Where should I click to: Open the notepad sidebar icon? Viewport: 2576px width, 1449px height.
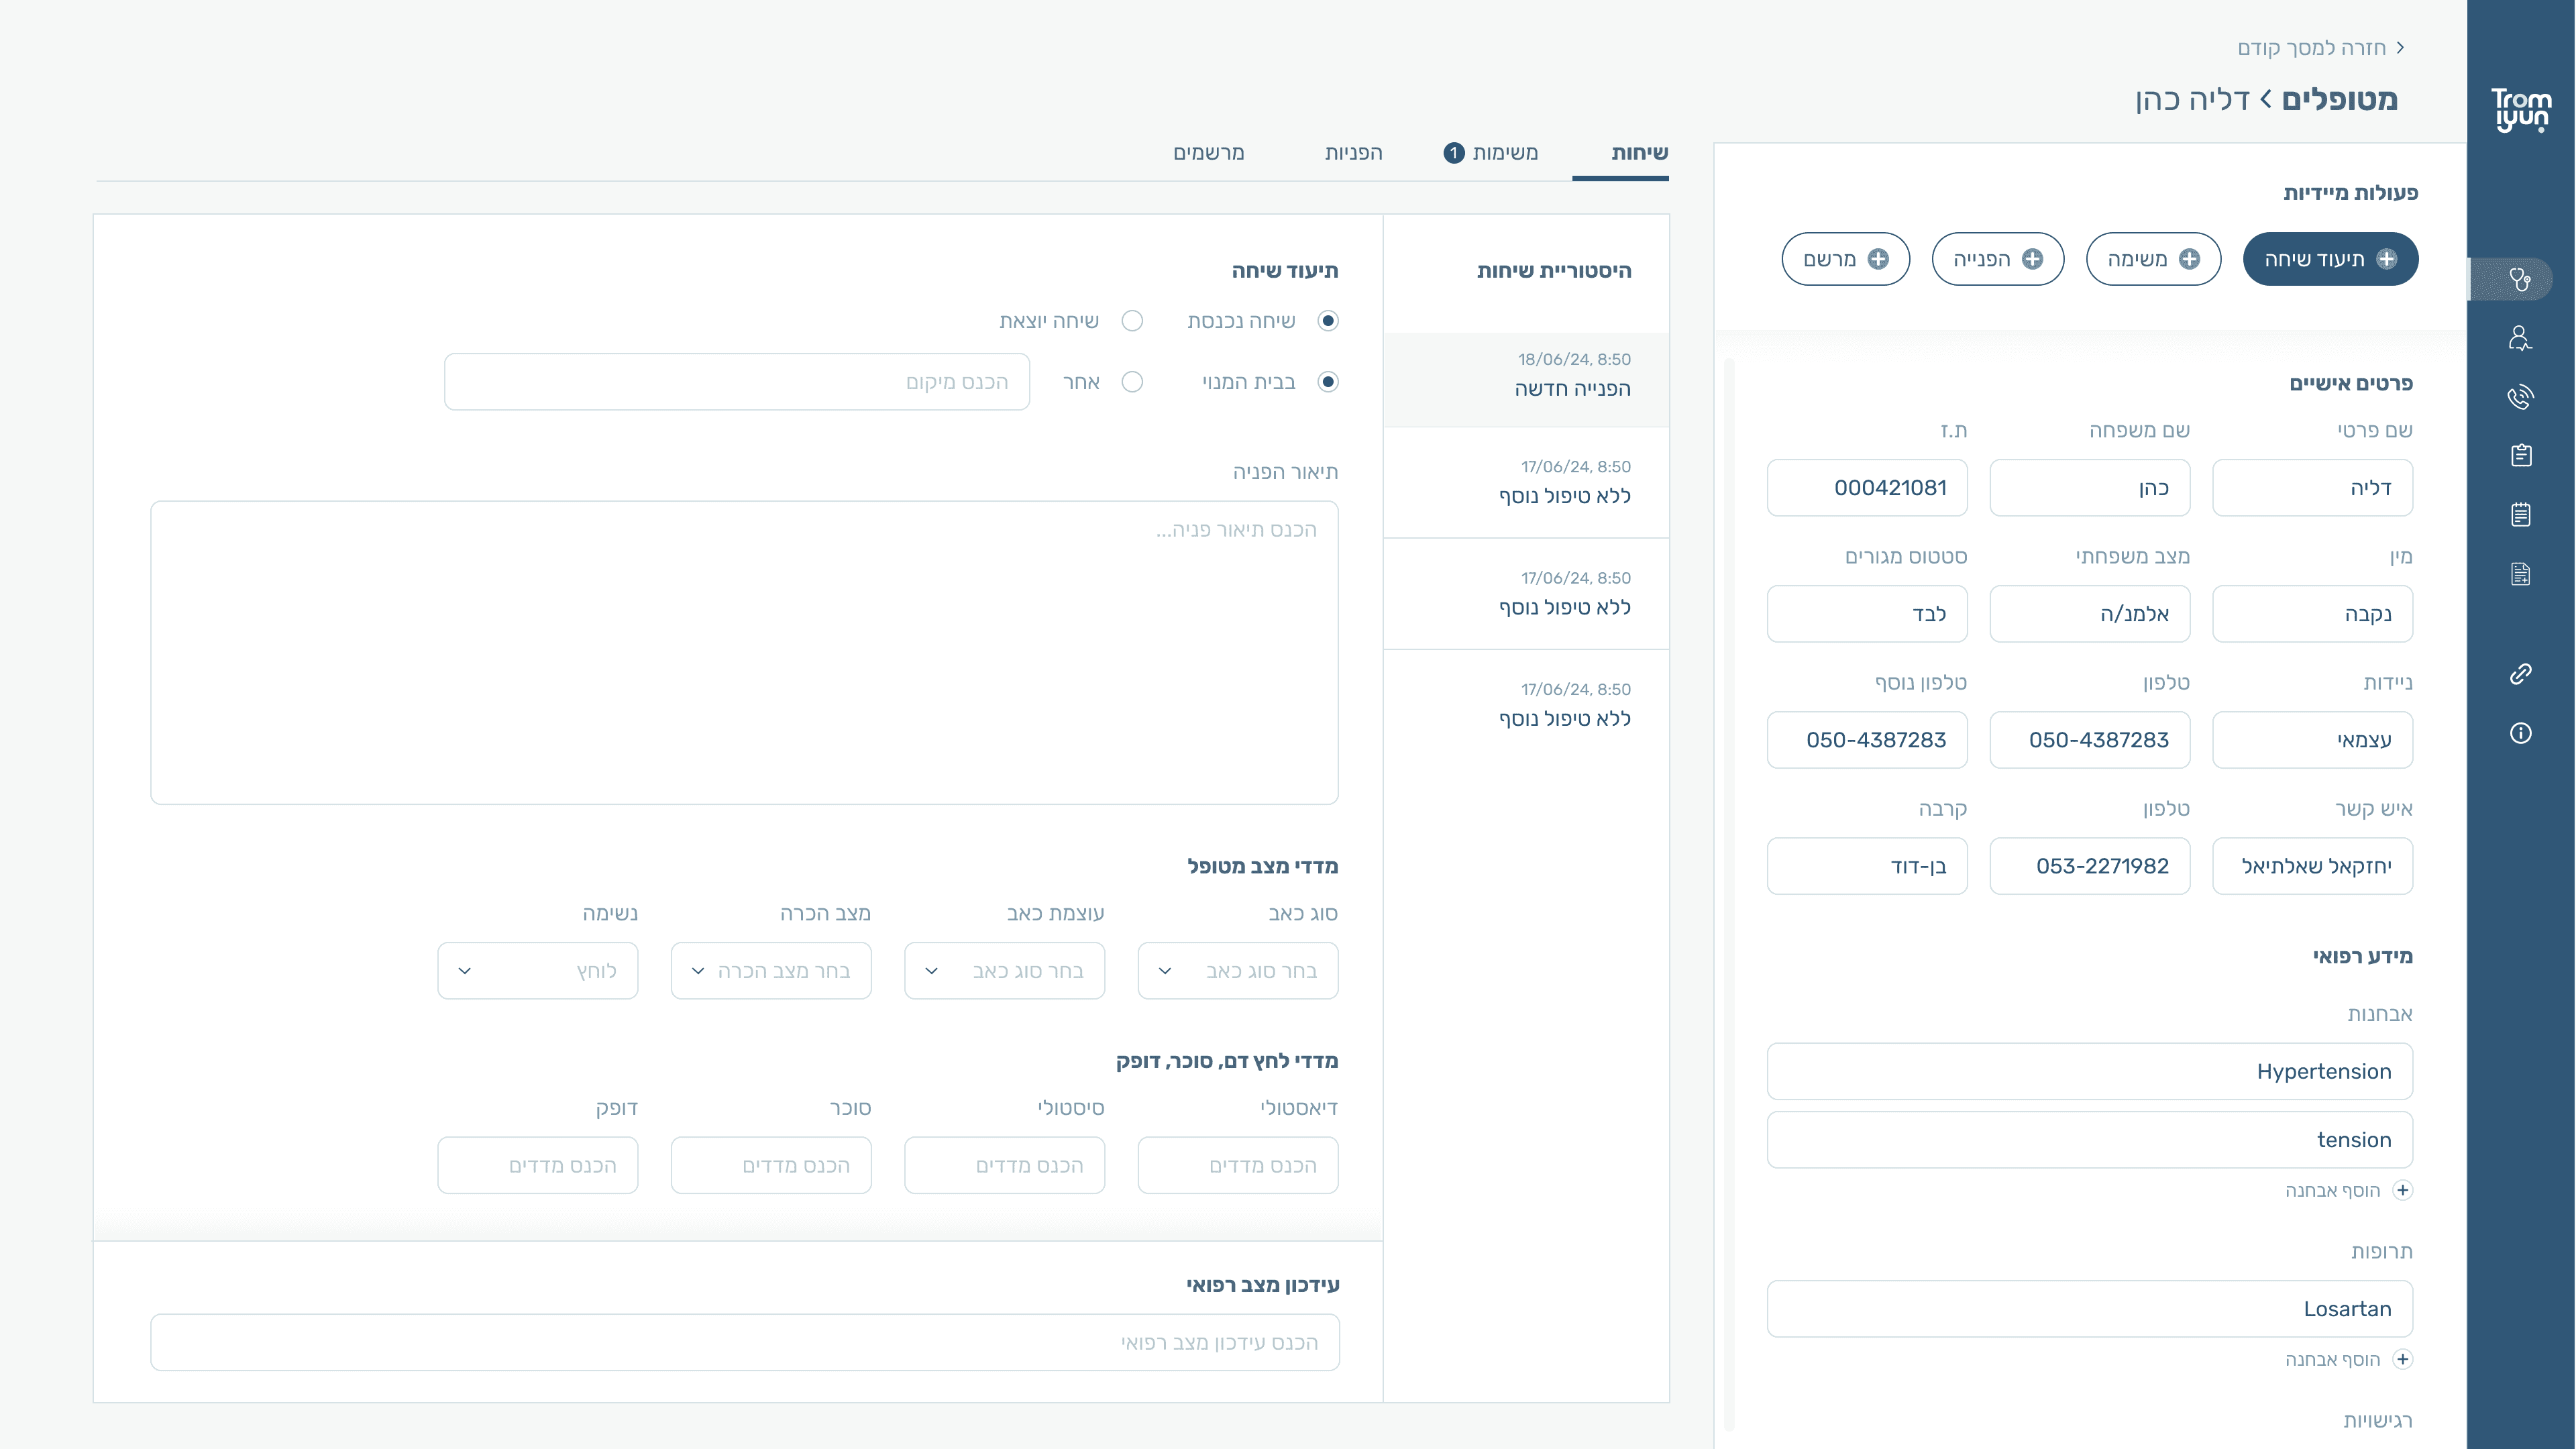coord(2520,514)
